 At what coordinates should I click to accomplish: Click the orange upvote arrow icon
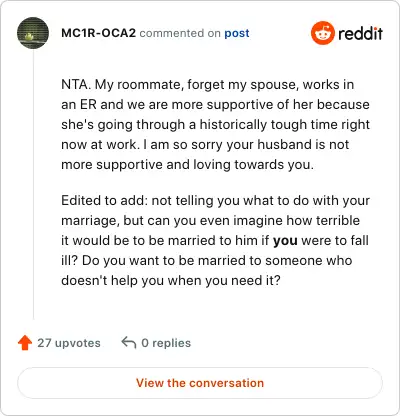point(25,343)
